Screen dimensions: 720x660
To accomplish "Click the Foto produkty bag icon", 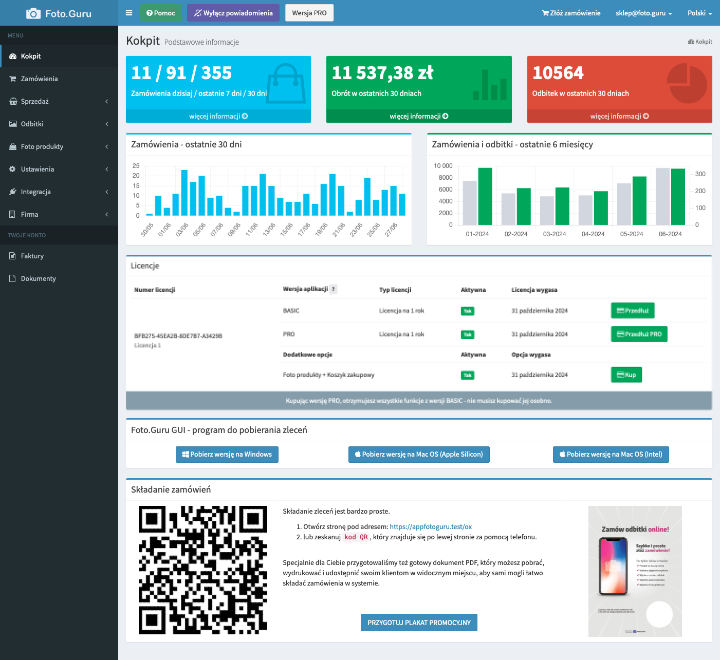I will (x=12, y=147).
